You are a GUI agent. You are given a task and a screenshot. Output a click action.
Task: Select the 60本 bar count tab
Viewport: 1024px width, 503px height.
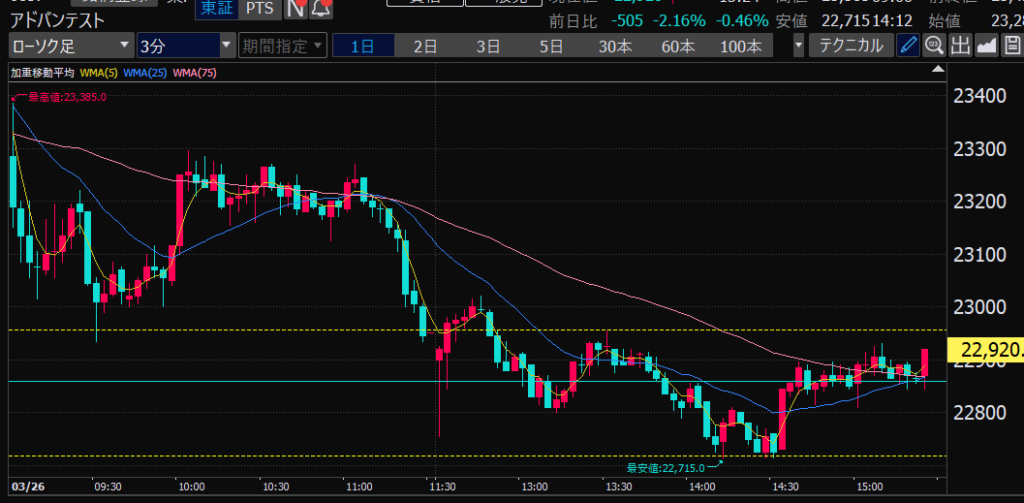[x=677, y=46]
